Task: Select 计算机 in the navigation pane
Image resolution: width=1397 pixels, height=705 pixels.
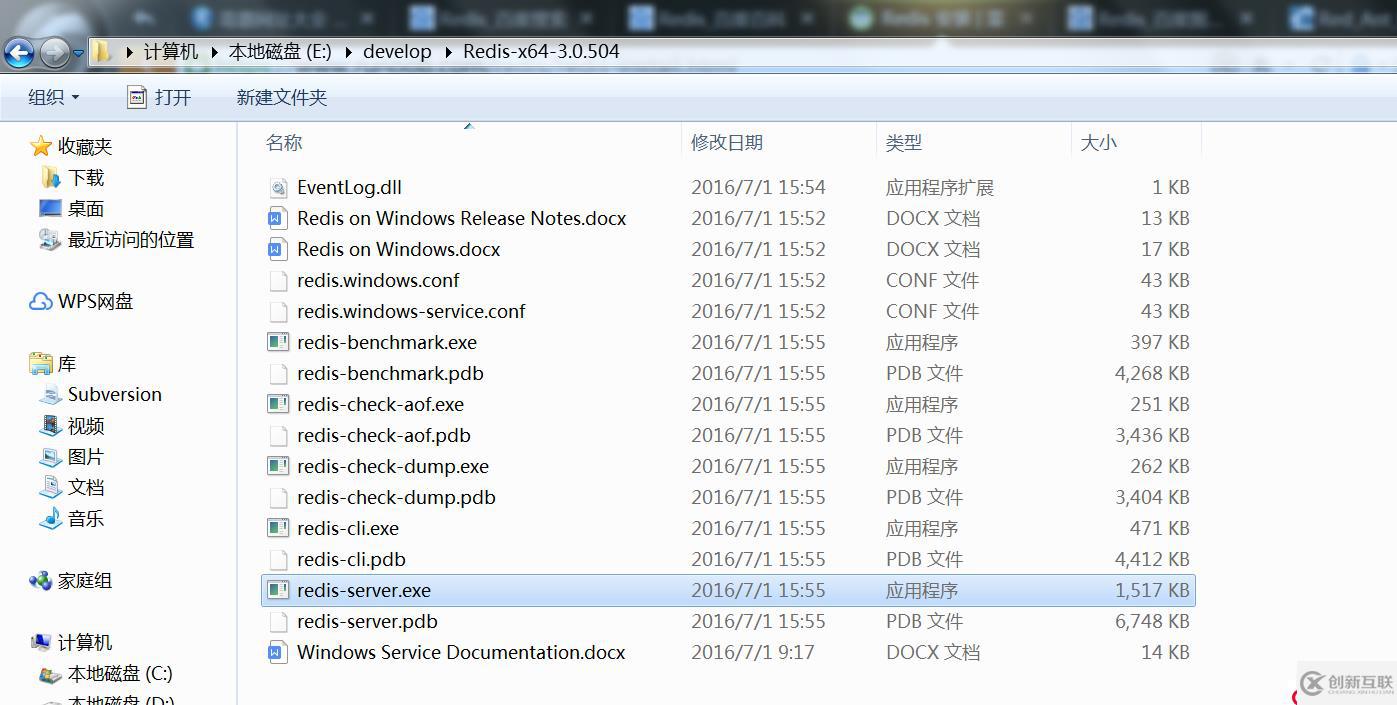Action: coord(85,643)
